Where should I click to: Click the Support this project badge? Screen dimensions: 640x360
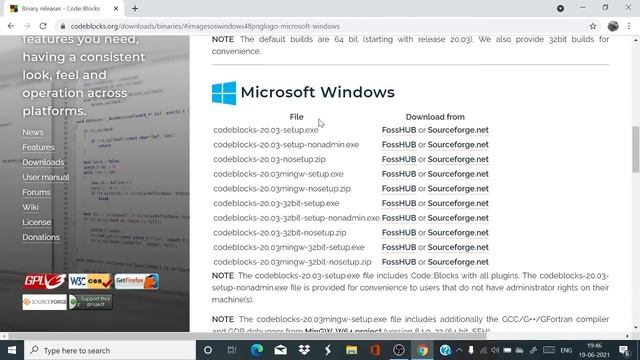91,302
